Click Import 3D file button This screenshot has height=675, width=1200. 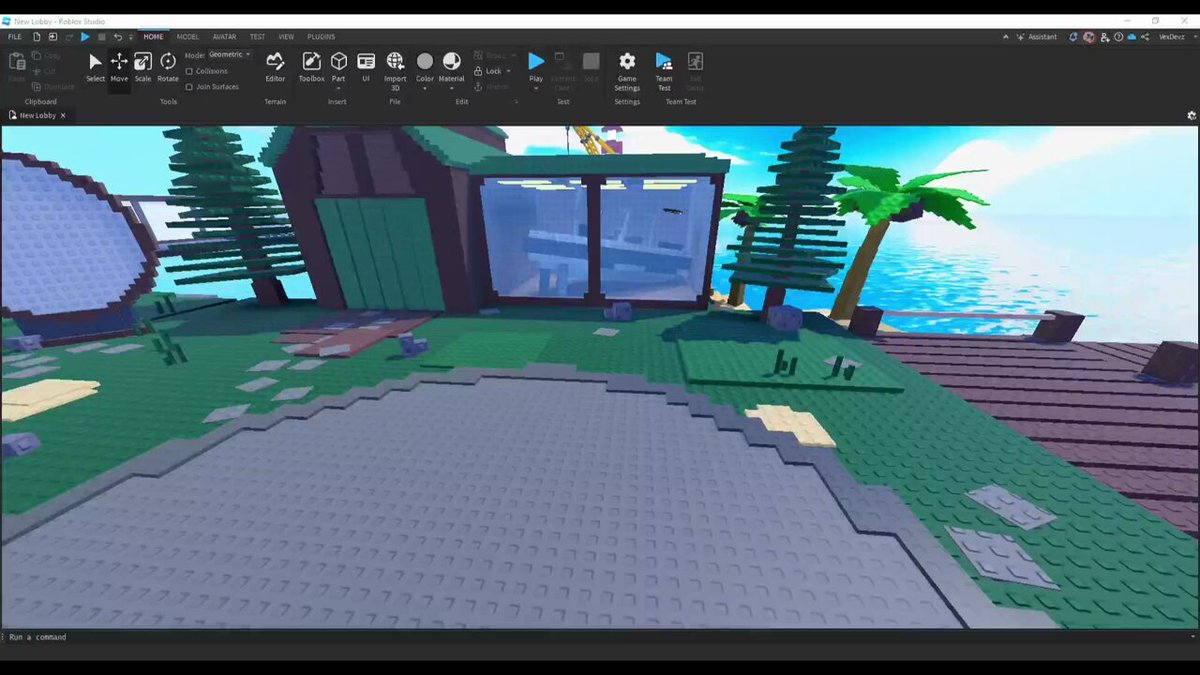[x=395, y=70]
